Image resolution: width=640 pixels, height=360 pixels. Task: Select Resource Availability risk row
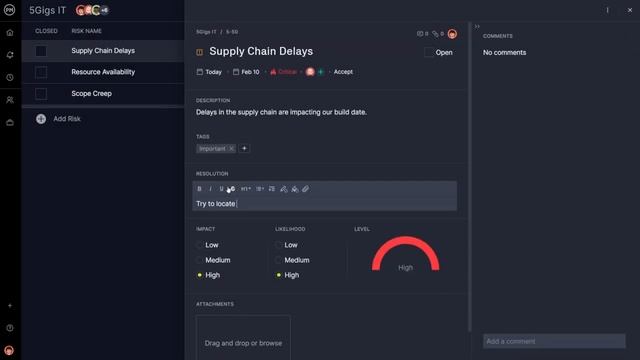click(x=103, y=72)
